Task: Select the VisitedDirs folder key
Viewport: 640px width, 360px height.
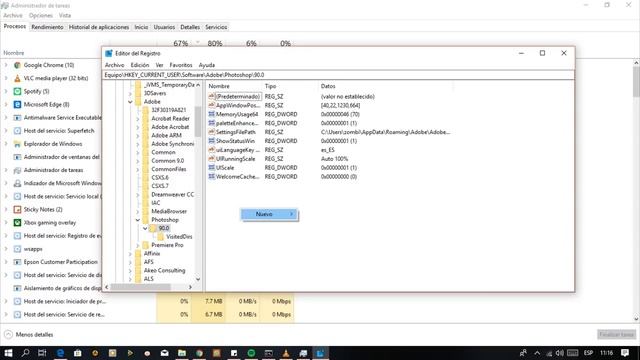Action: click(179, 236)
